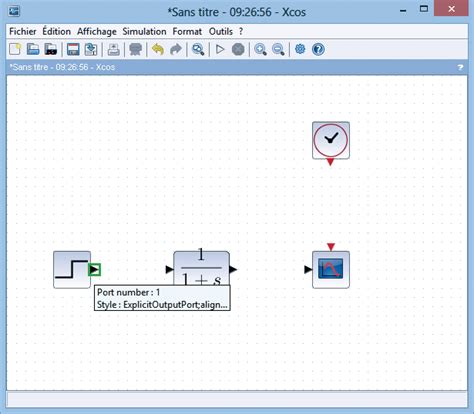
Task: Redo the last undone action
Action: click(x=176, y=49)
